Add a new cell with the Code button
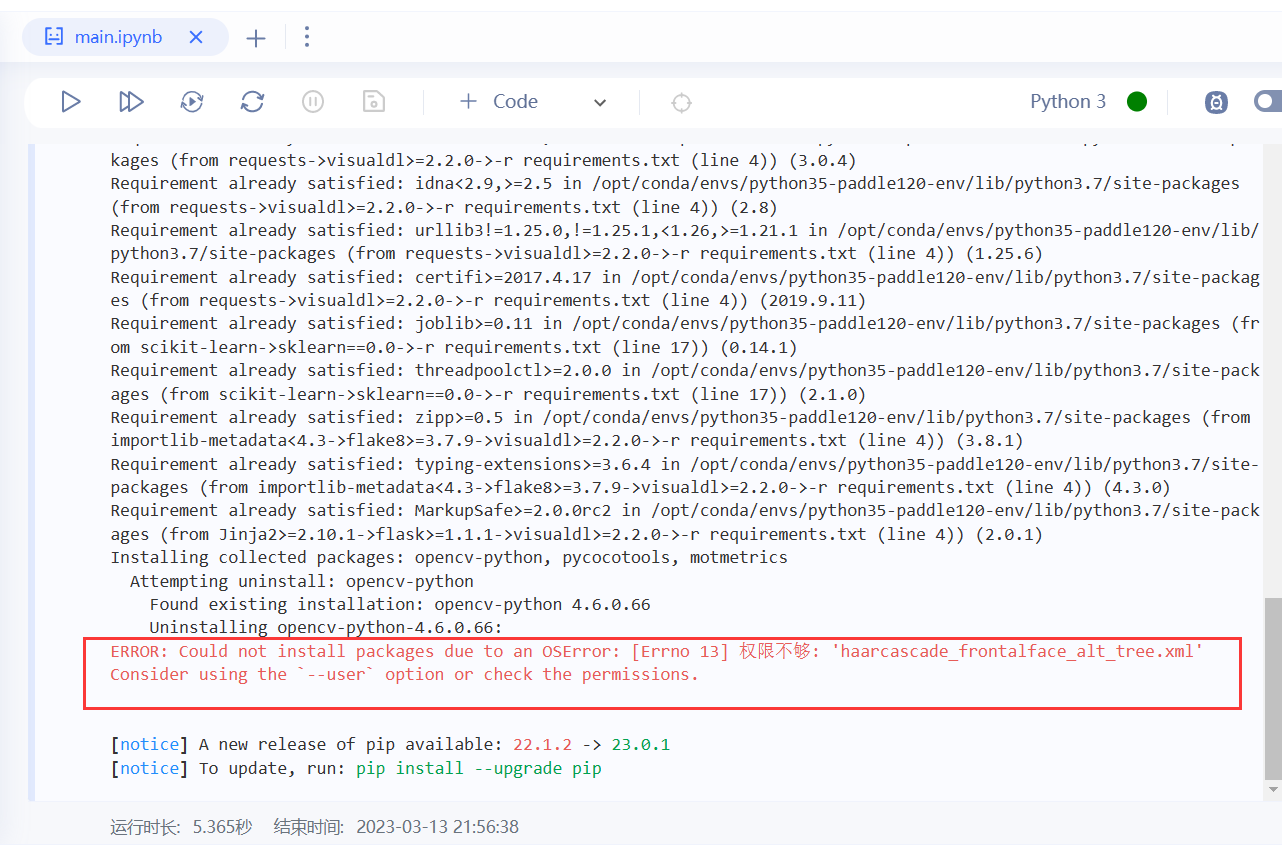 (x=498, y=101)
